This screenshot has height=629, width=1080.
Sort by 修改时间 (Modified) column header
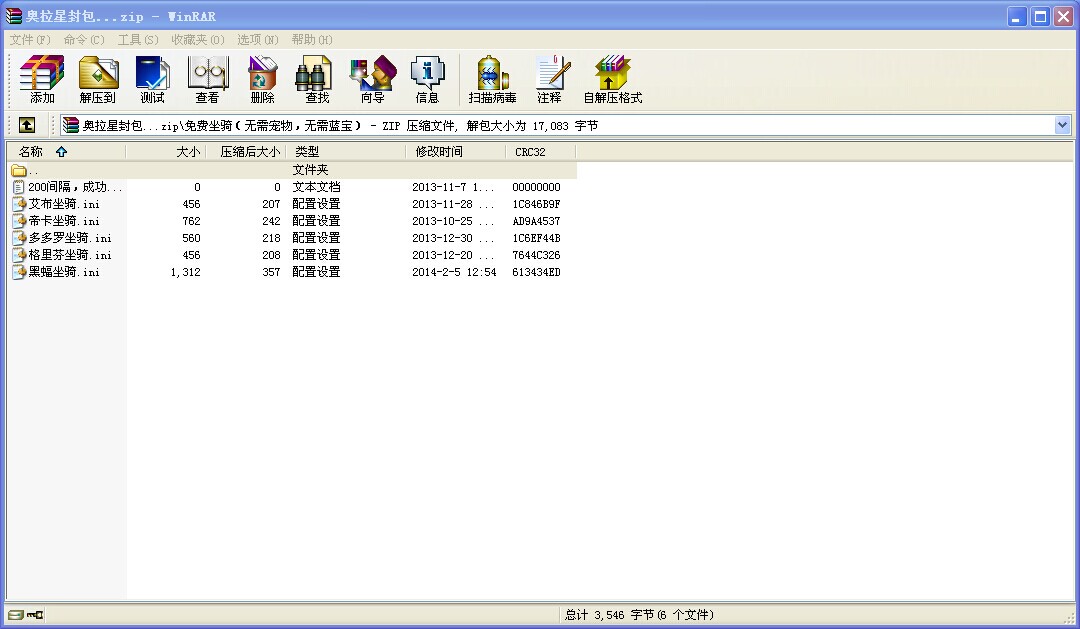click(440, 152)
